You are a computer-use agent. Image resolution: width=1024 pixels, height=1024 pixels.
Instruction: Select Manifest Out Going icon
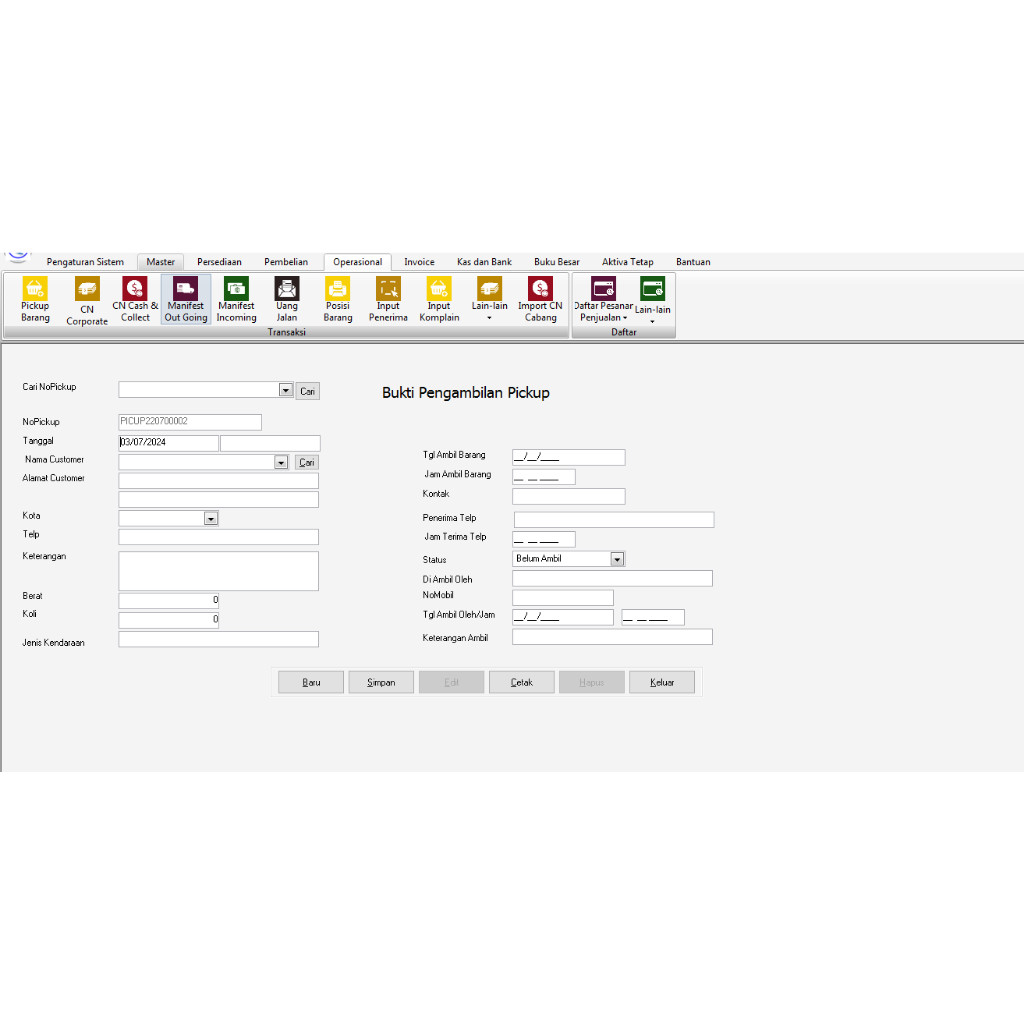click(x=185, y=299)
